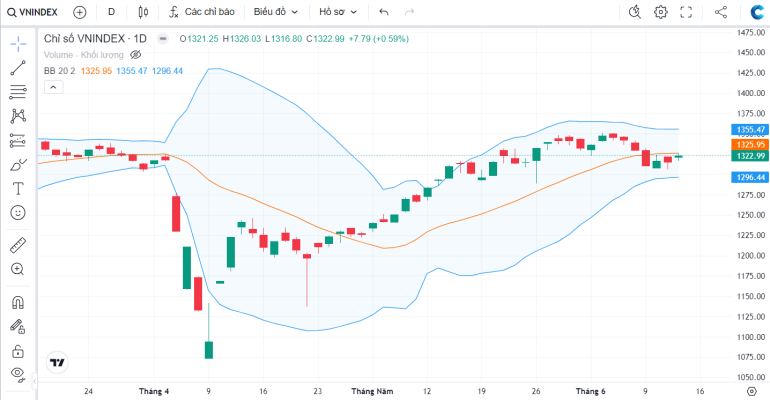The width and height of the screenshot is (770, 400).
Task: Toggle Volume indicator visibility eye icon
Action: pos(136,55)
